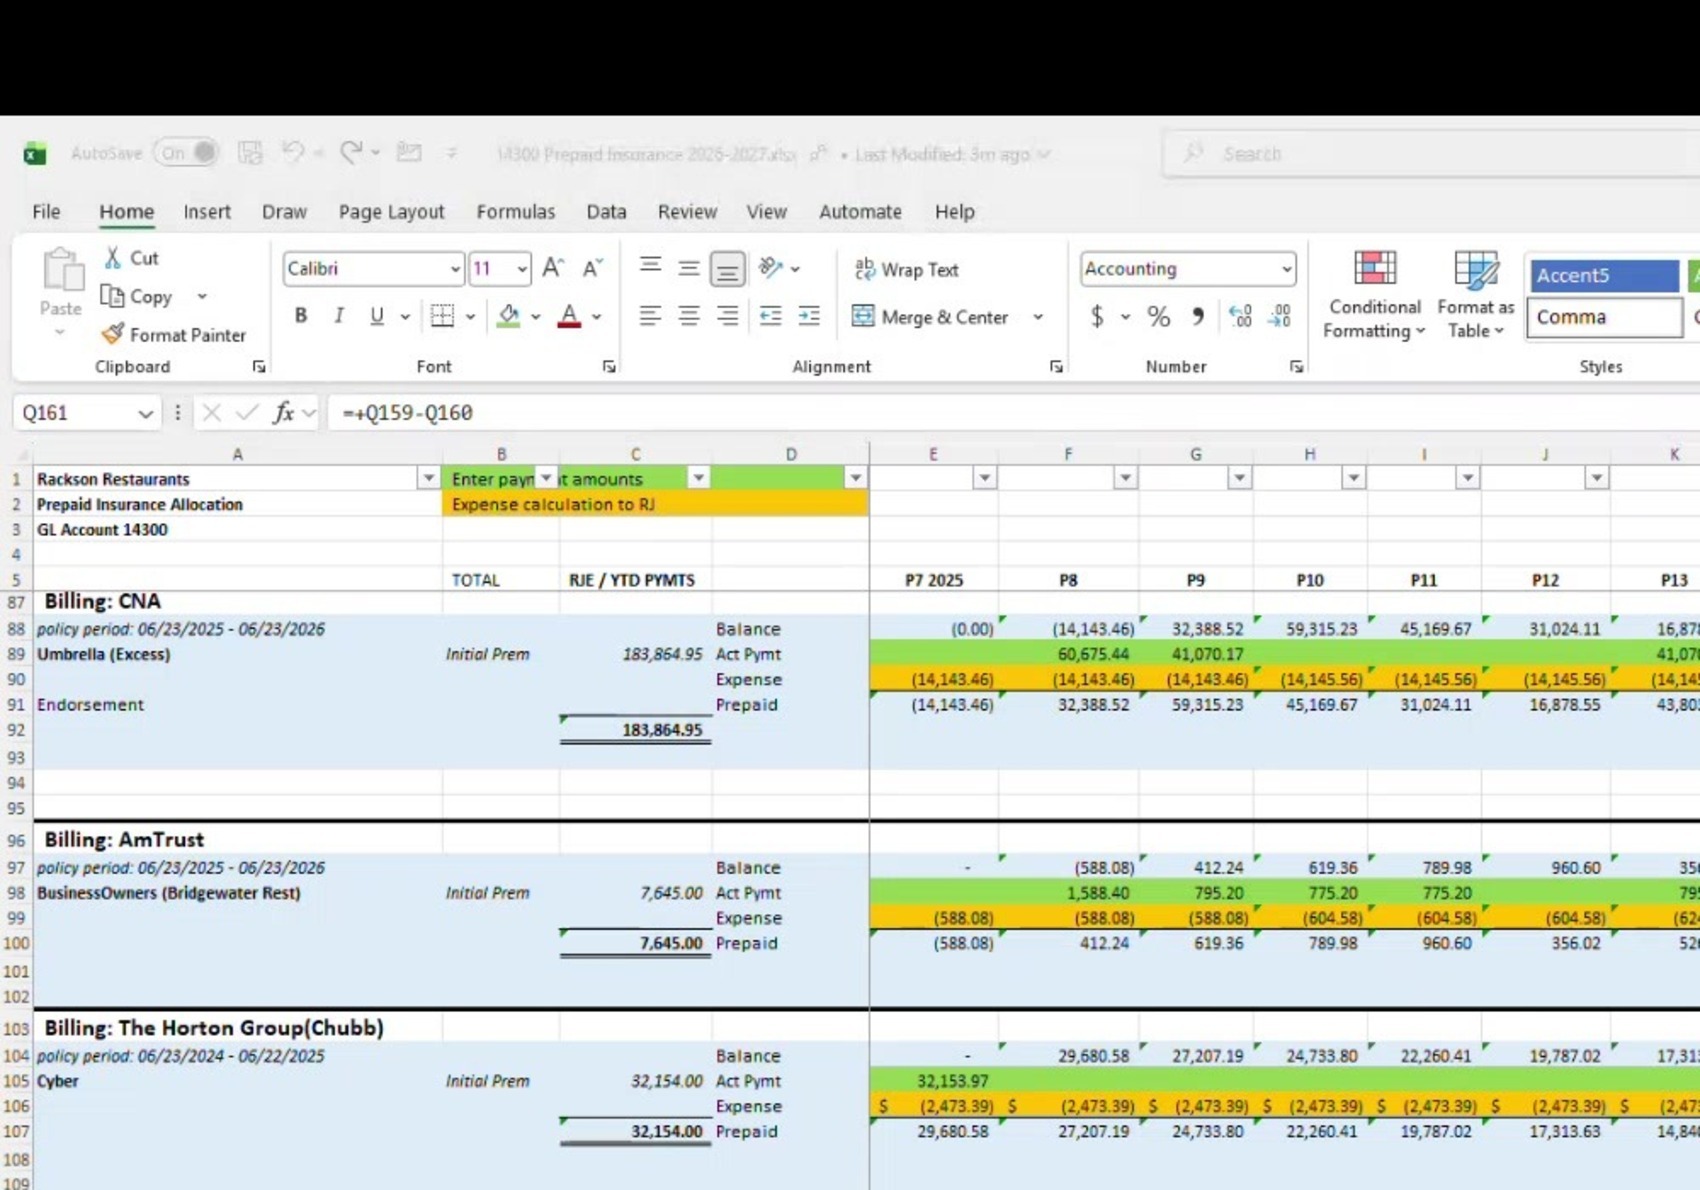The height and width of the screenshot is (1190, 1700).
Task: Open the Page Layout tab
Action: click(x=391, y=212)
